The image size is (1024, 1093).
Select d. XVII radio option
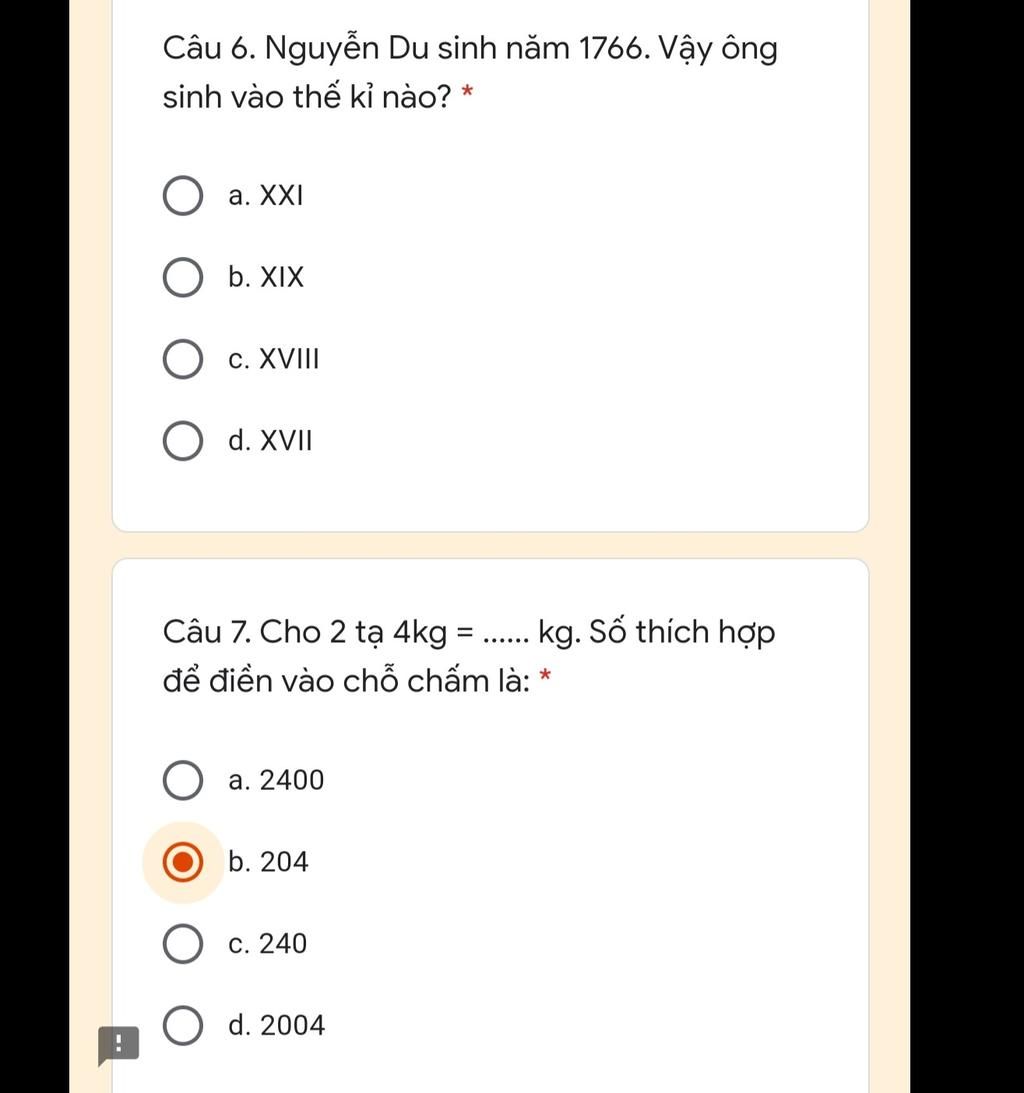(183, 441)
